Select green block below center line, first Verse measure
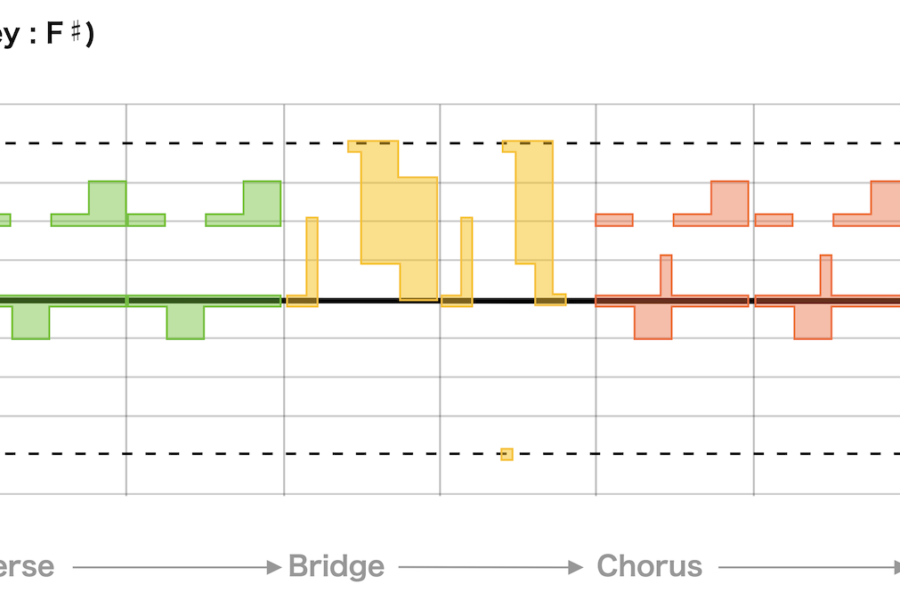This screenshot has width=900, height=600. (x=30, y=320)
